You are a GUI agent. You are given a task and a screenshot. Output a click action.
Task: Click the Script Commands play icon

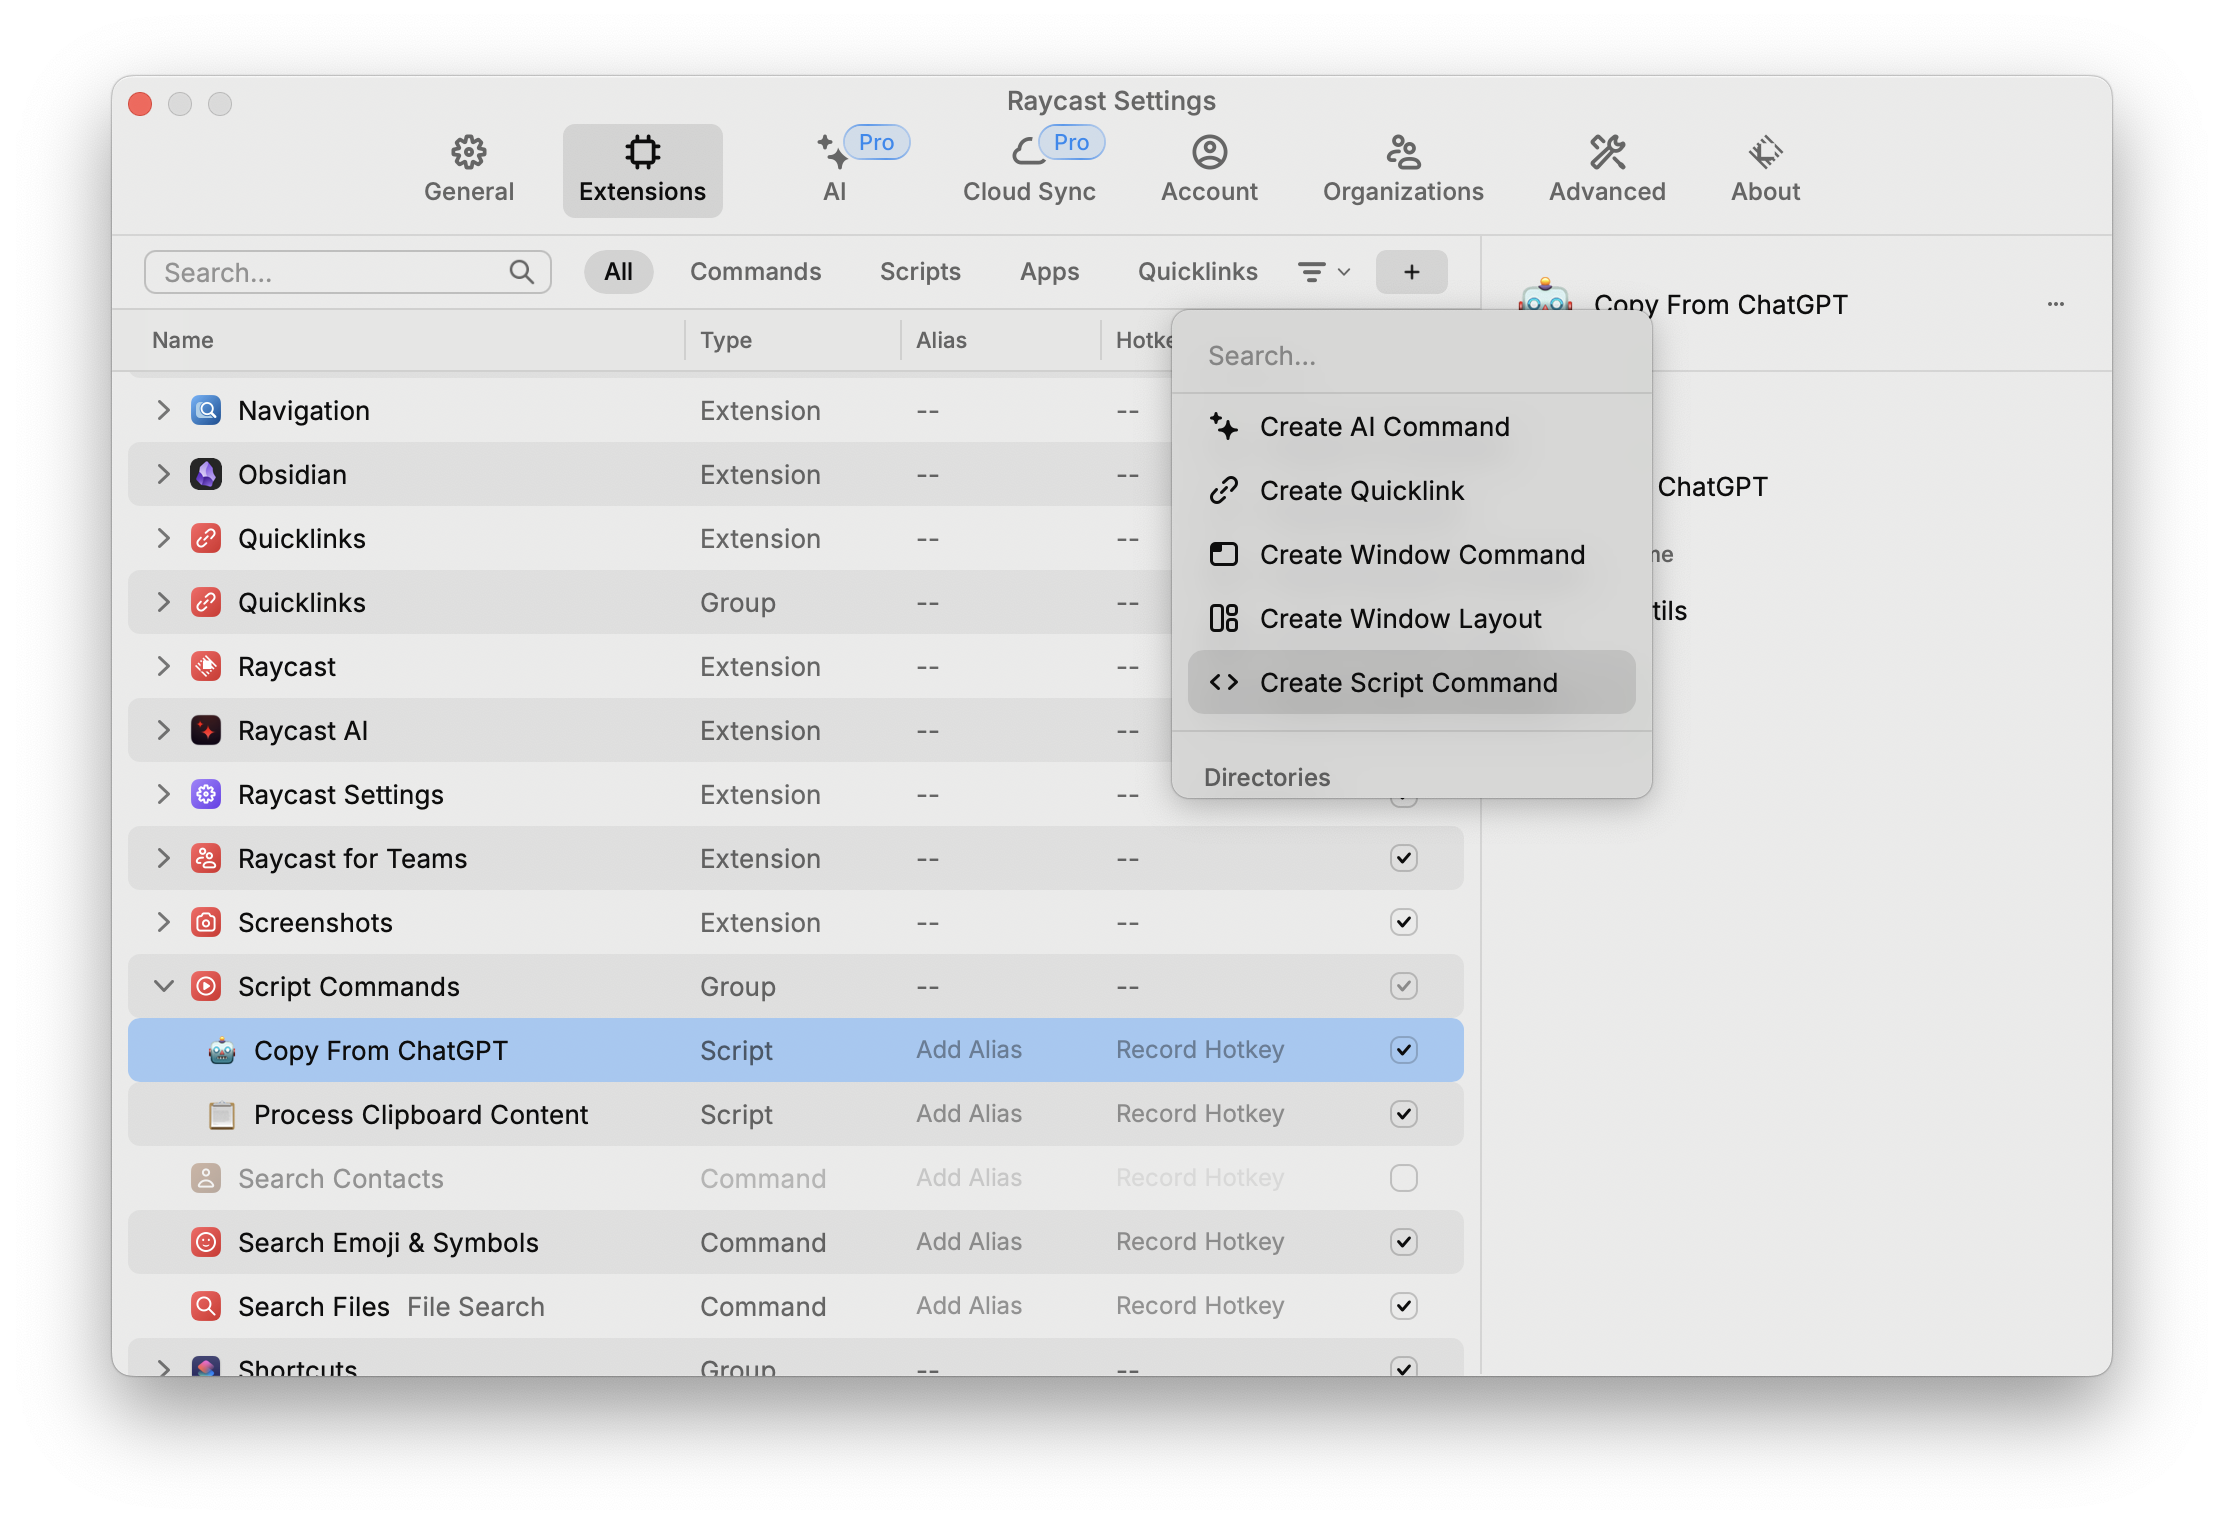coord(206,987)
